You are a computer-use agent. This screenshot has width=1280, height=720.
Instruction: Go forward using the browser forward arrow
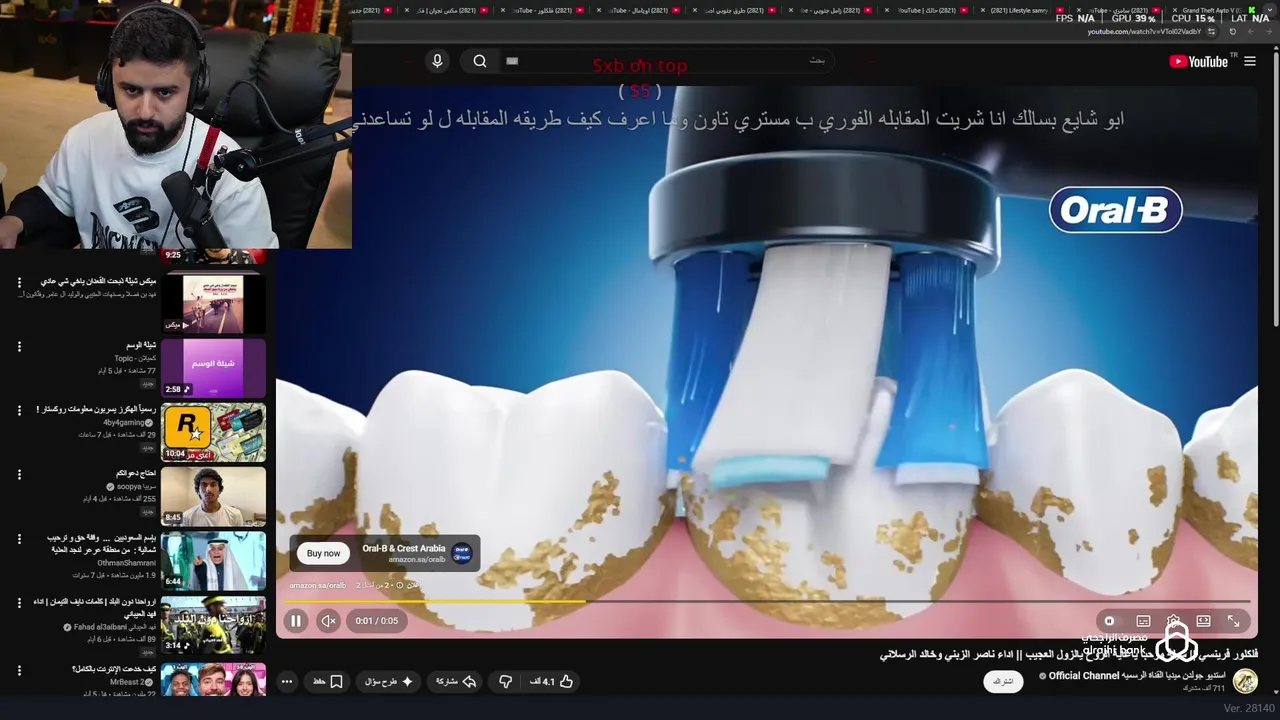pos(1250,32)
